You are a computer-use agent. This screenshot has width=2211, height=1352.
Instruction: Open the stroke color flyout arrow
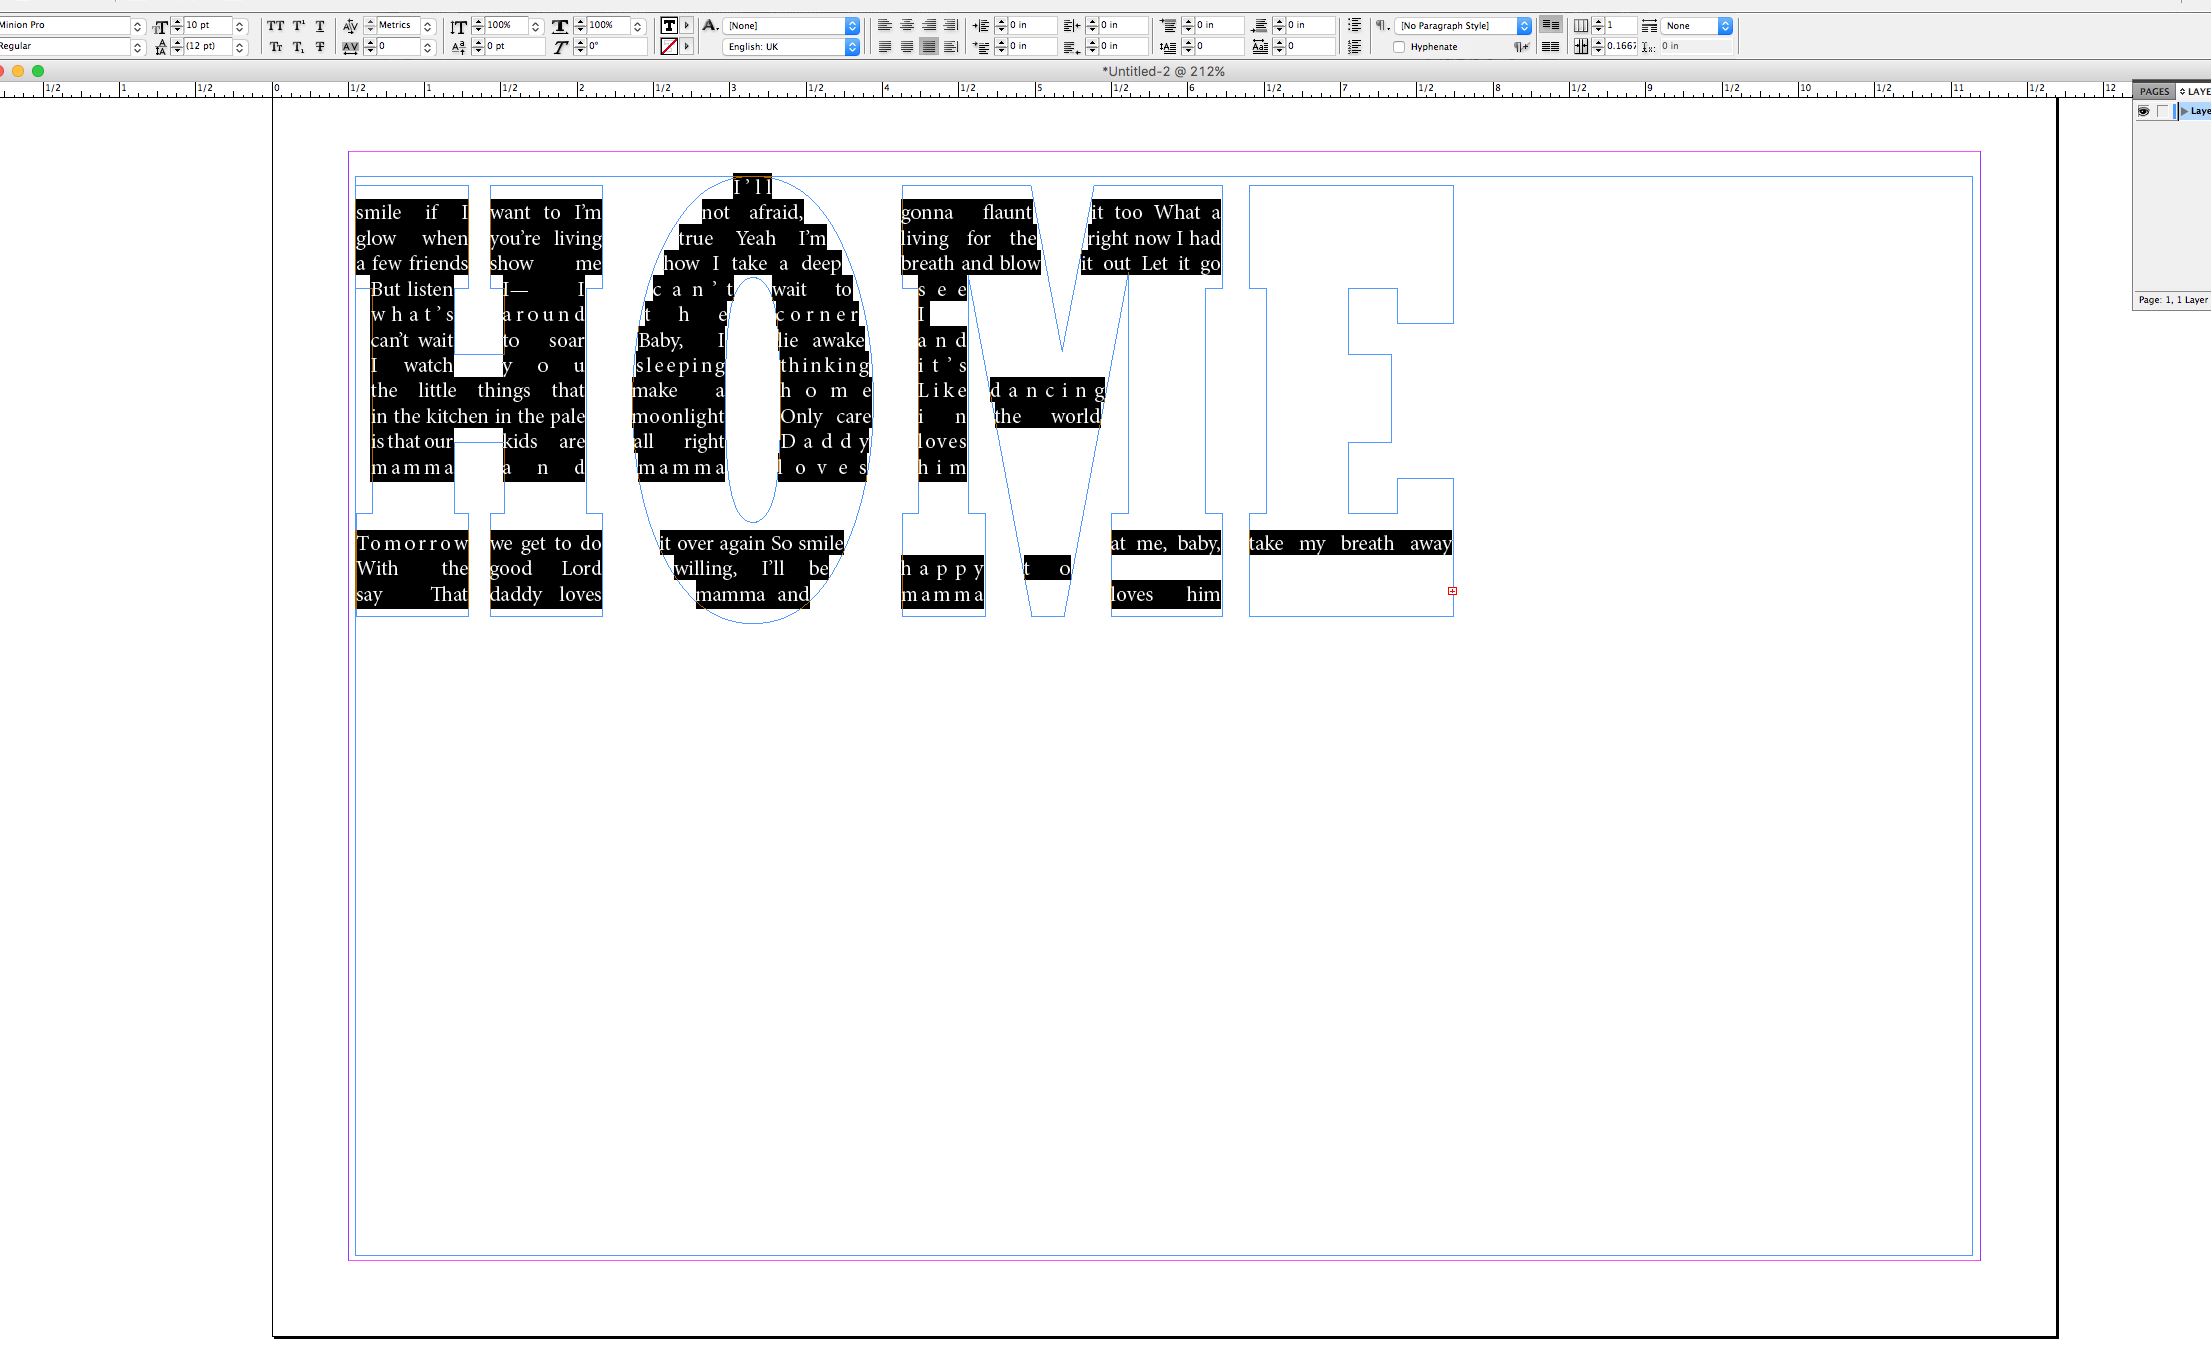click(x=687, y=47)
